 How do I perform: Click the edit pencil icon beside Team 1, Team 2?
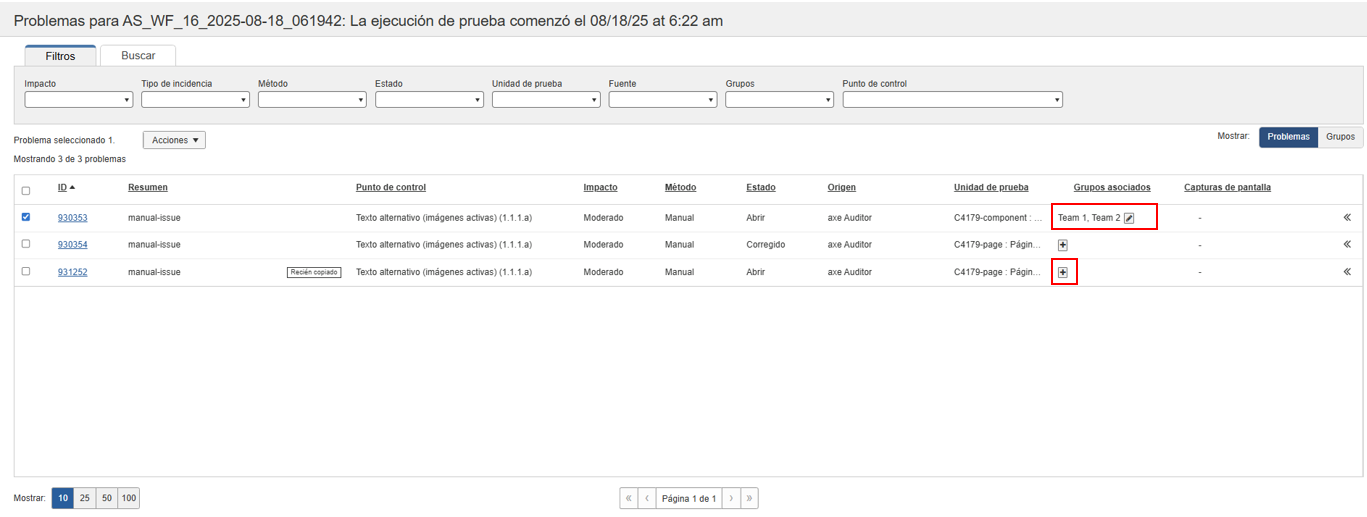1129,217
